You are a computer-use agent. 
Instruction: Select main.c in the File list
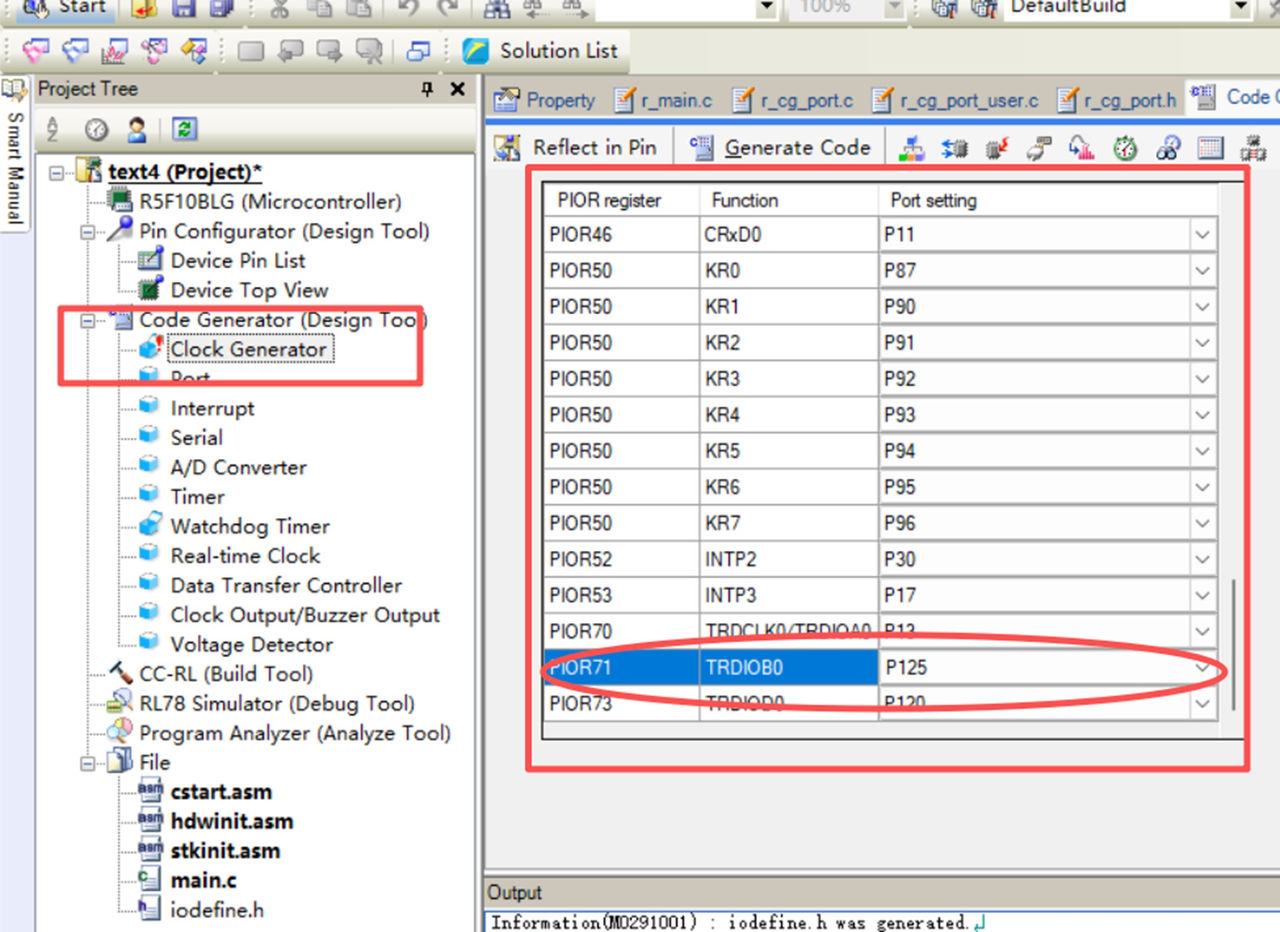[203, 881]
